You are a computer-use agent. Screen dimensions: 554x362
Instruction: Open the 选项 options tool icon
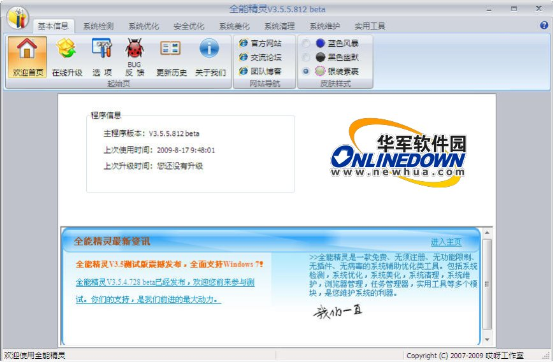pos(102,57)
